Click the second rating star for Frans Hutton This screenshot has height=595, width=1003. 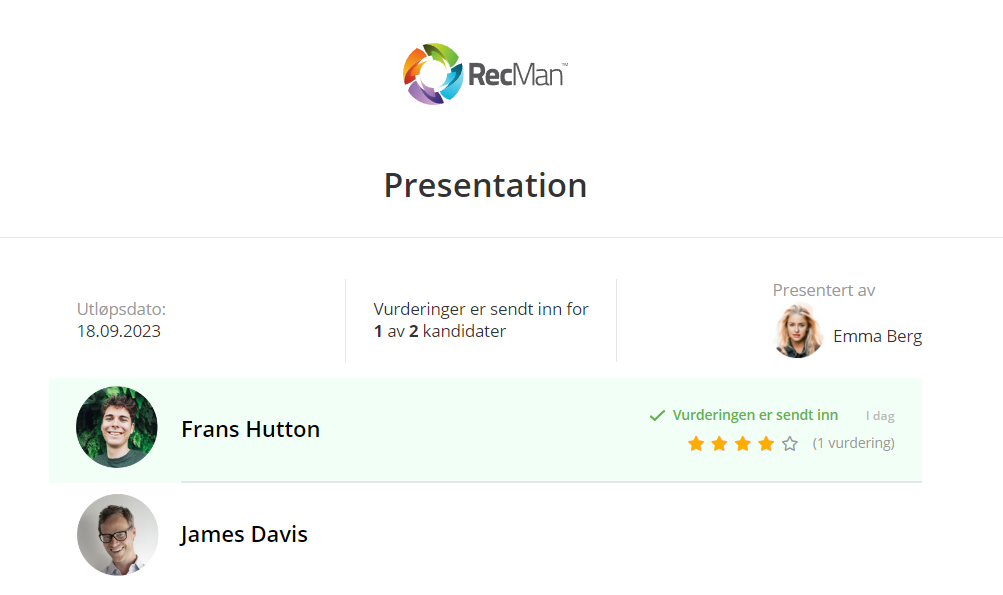coord(719,443)
